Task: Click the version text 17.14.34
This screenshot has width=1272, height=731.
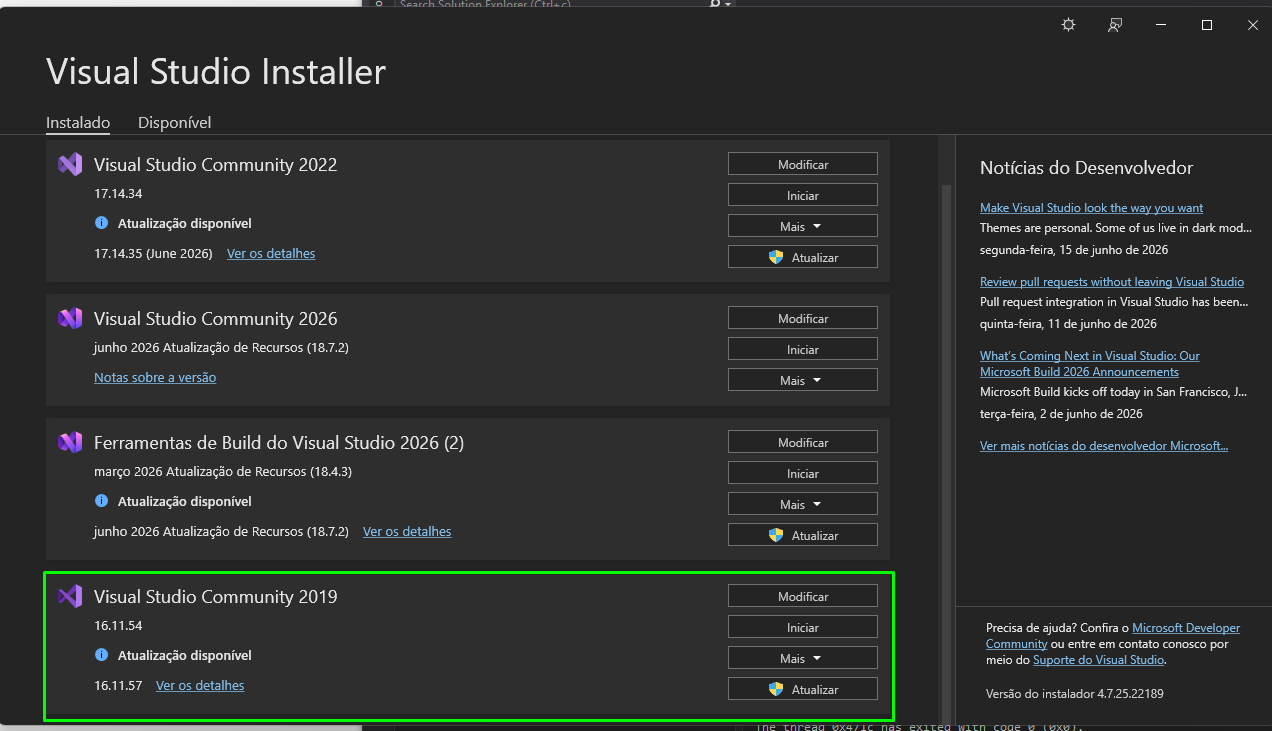Action: 118,193
